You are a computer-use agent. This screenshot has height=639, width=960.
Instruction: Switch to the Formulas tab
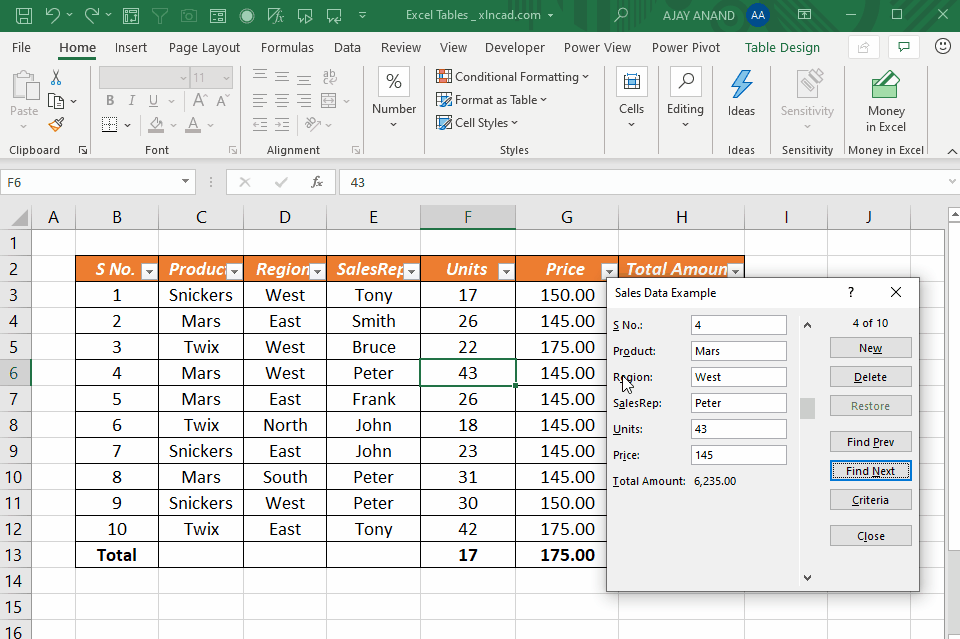click(x=287, y=48)
